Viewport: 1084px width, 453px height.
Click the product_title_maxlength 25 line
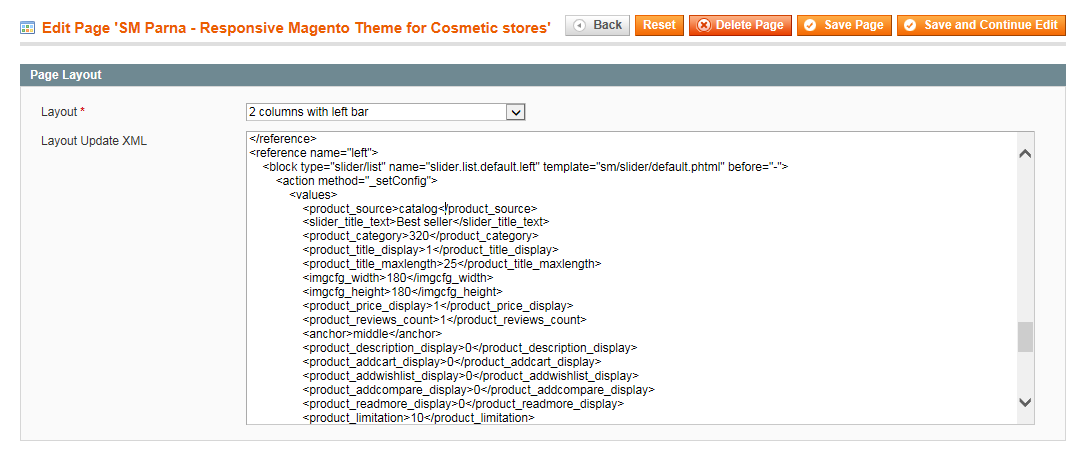(x=451, y=264)
